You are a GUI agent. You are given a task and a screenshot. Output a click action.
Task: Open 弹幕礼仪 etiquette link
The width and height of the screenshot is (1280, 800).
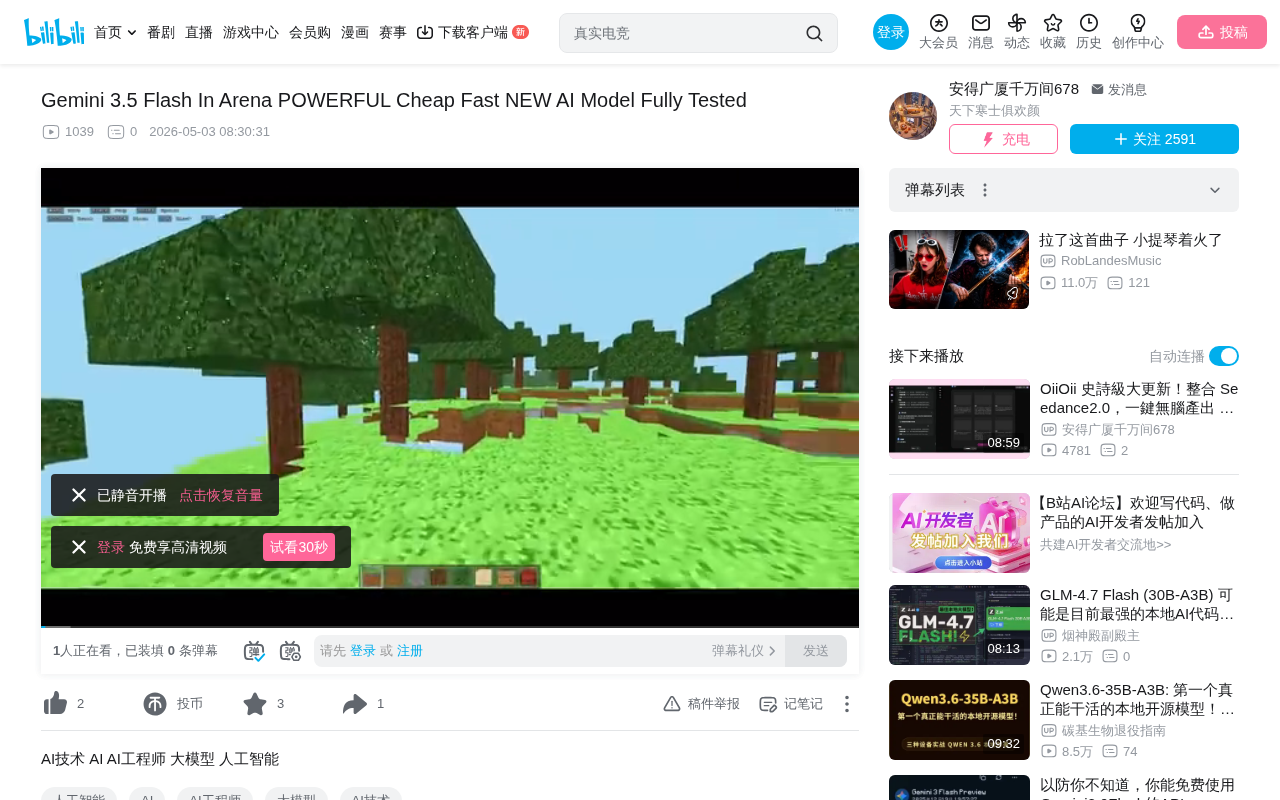point(744,651)
